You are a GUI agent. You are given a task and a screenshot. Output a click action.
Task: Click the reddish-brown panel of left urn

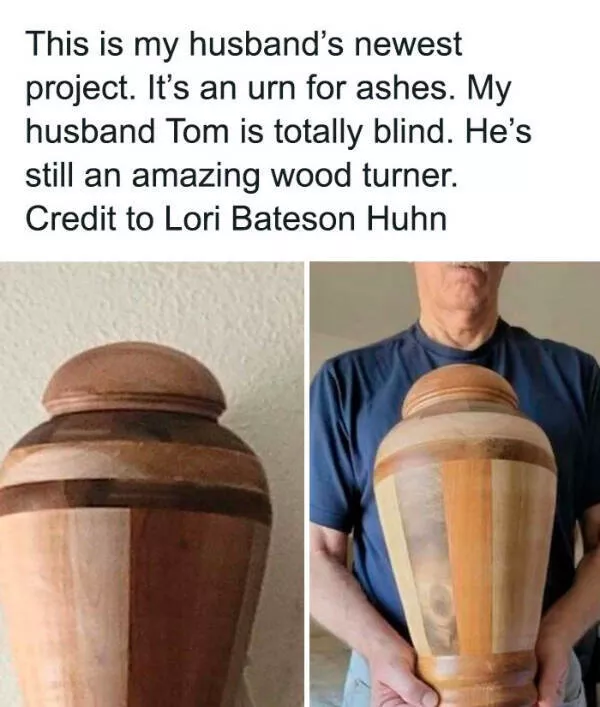click(189, 609)
